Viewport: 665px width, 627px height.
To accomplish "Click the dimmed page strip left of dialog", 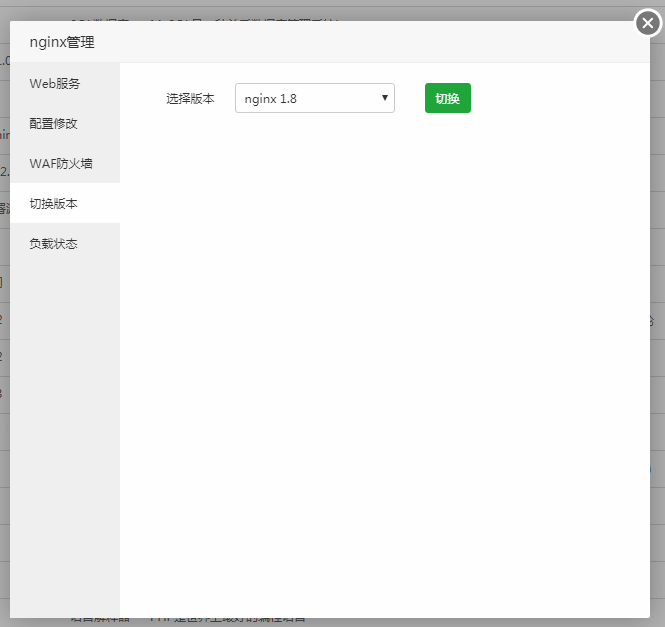I will [x=4, y=400].
